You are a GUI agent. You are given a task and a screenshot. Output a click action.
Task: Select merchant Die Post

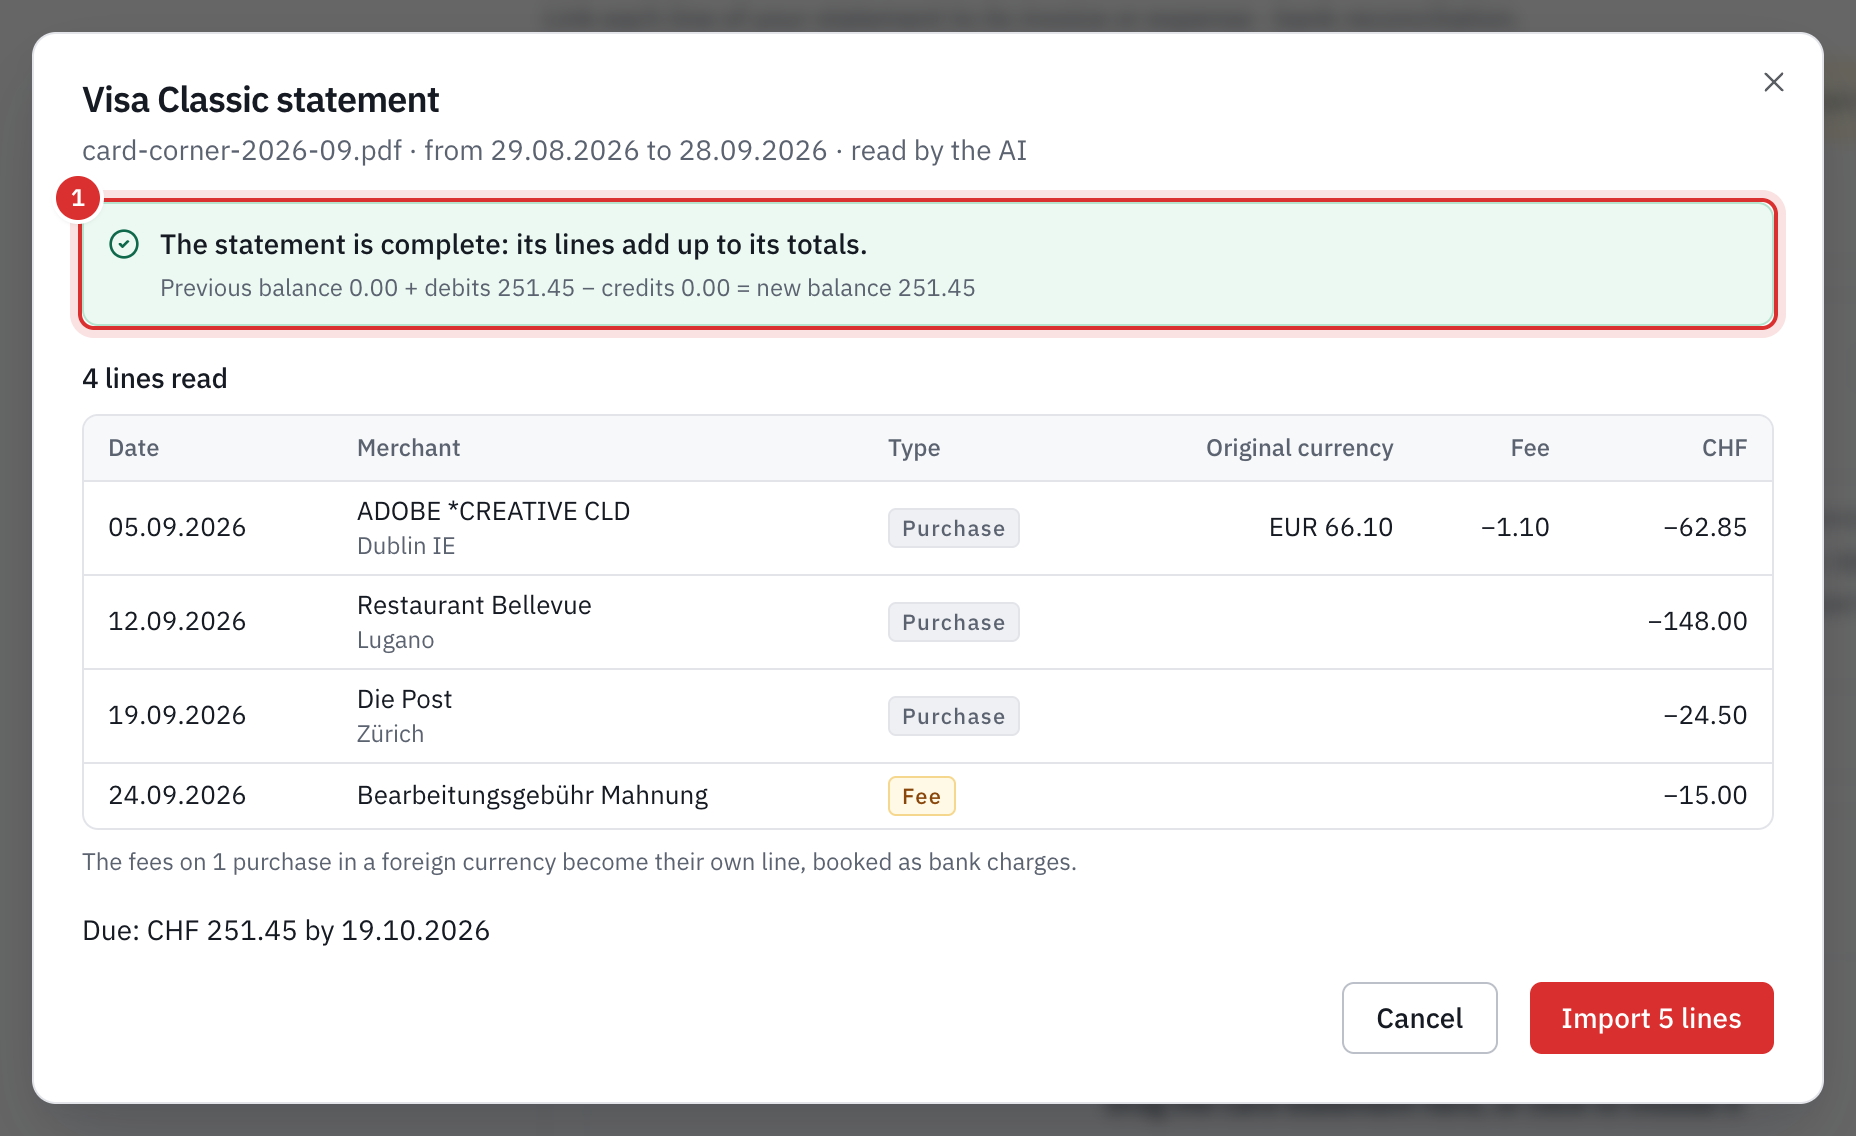[x=404, y=699]
